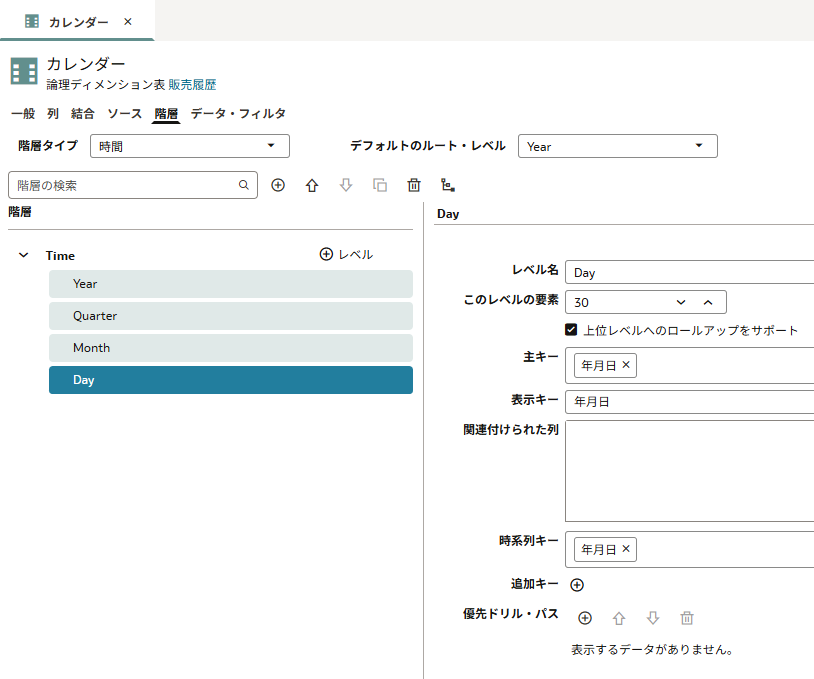Click the duplicate hierarchy icon

click(x=380, y=185)
